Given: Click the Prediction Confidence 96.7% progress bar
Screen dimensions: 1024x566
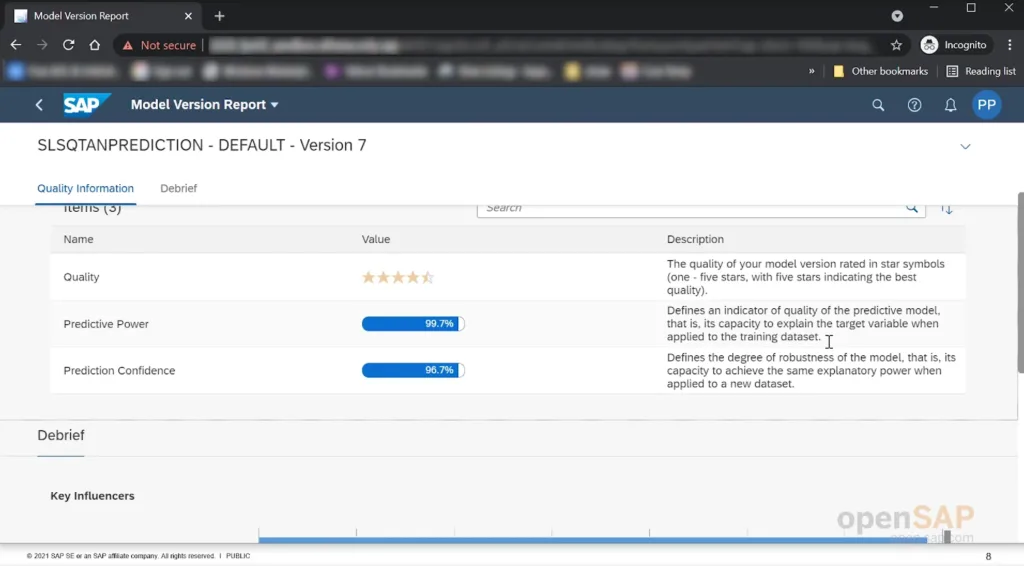Looking at the screenshot, I should (413, 370).
